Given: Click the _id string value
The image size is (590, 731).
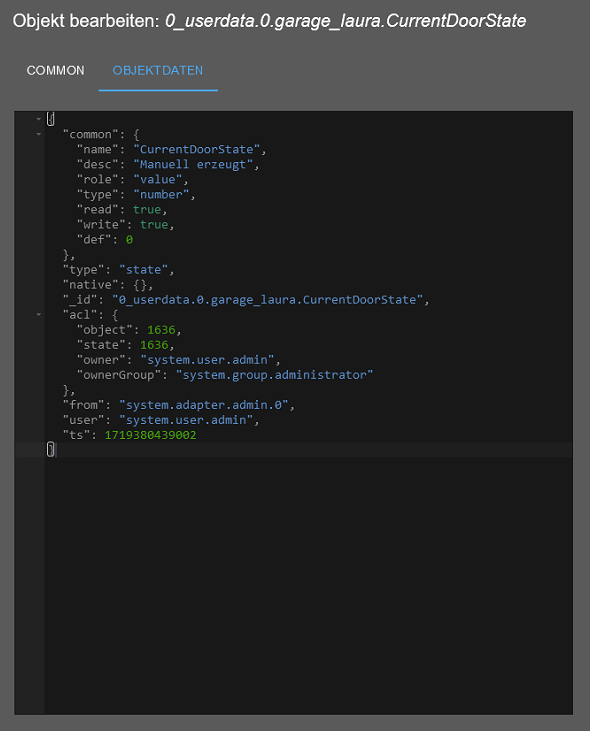Looking at the screenshot, I should click(268, 300).
